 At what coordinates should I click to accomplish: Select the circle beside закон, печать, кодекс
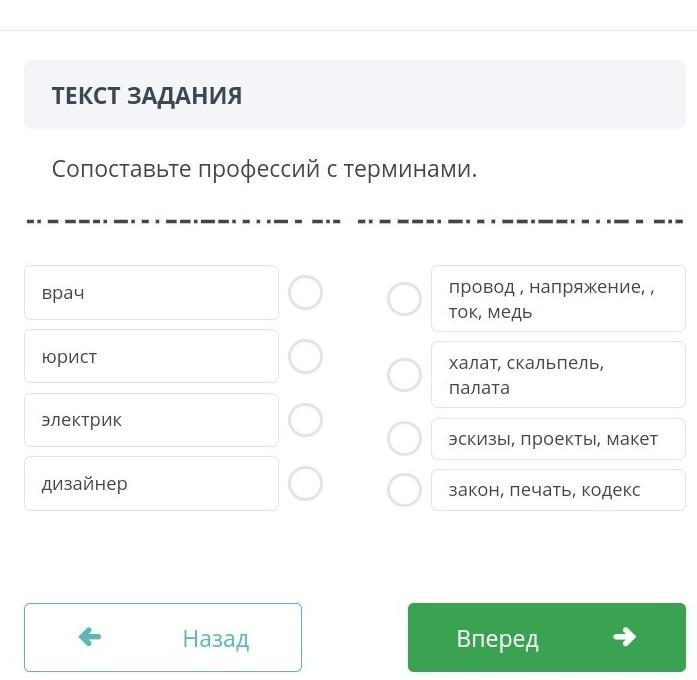404,490
